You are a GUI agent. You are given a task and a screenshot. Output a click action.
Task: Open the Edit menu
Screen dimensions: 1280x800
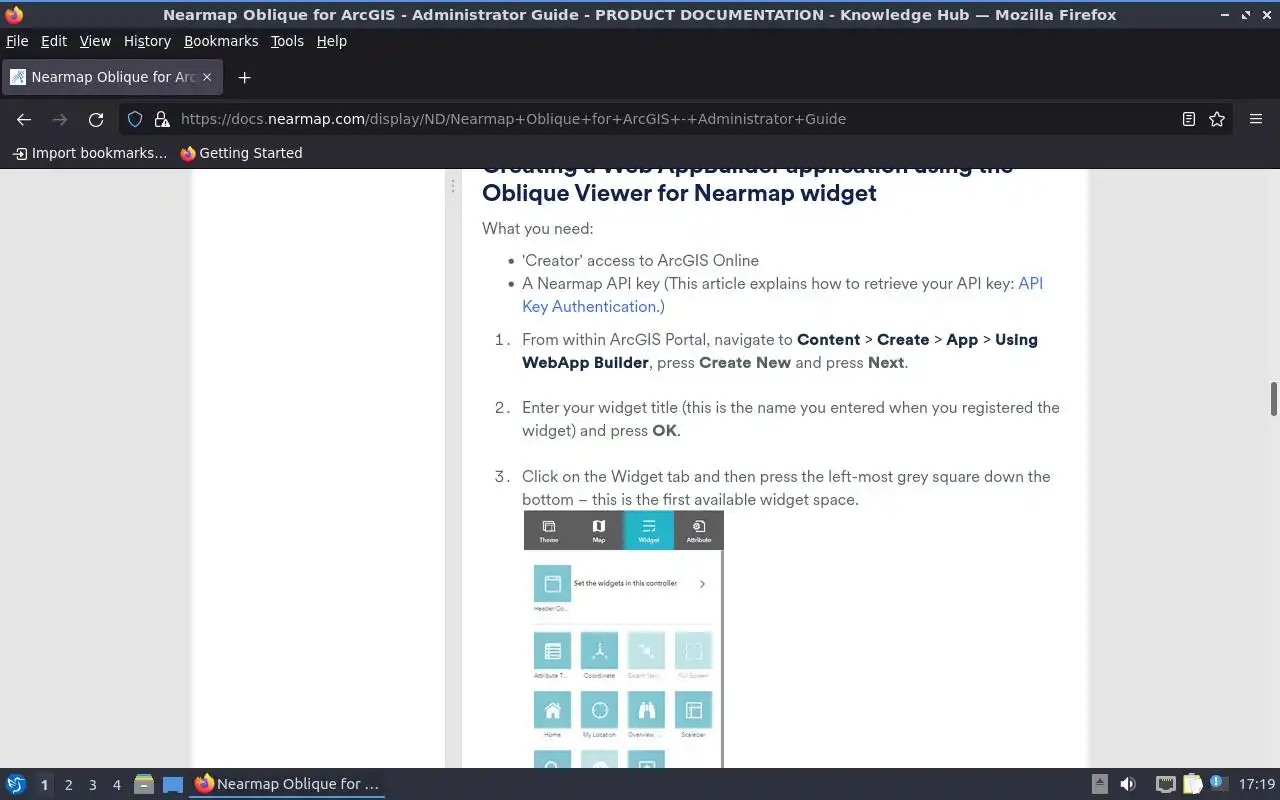tap(54, 41)
